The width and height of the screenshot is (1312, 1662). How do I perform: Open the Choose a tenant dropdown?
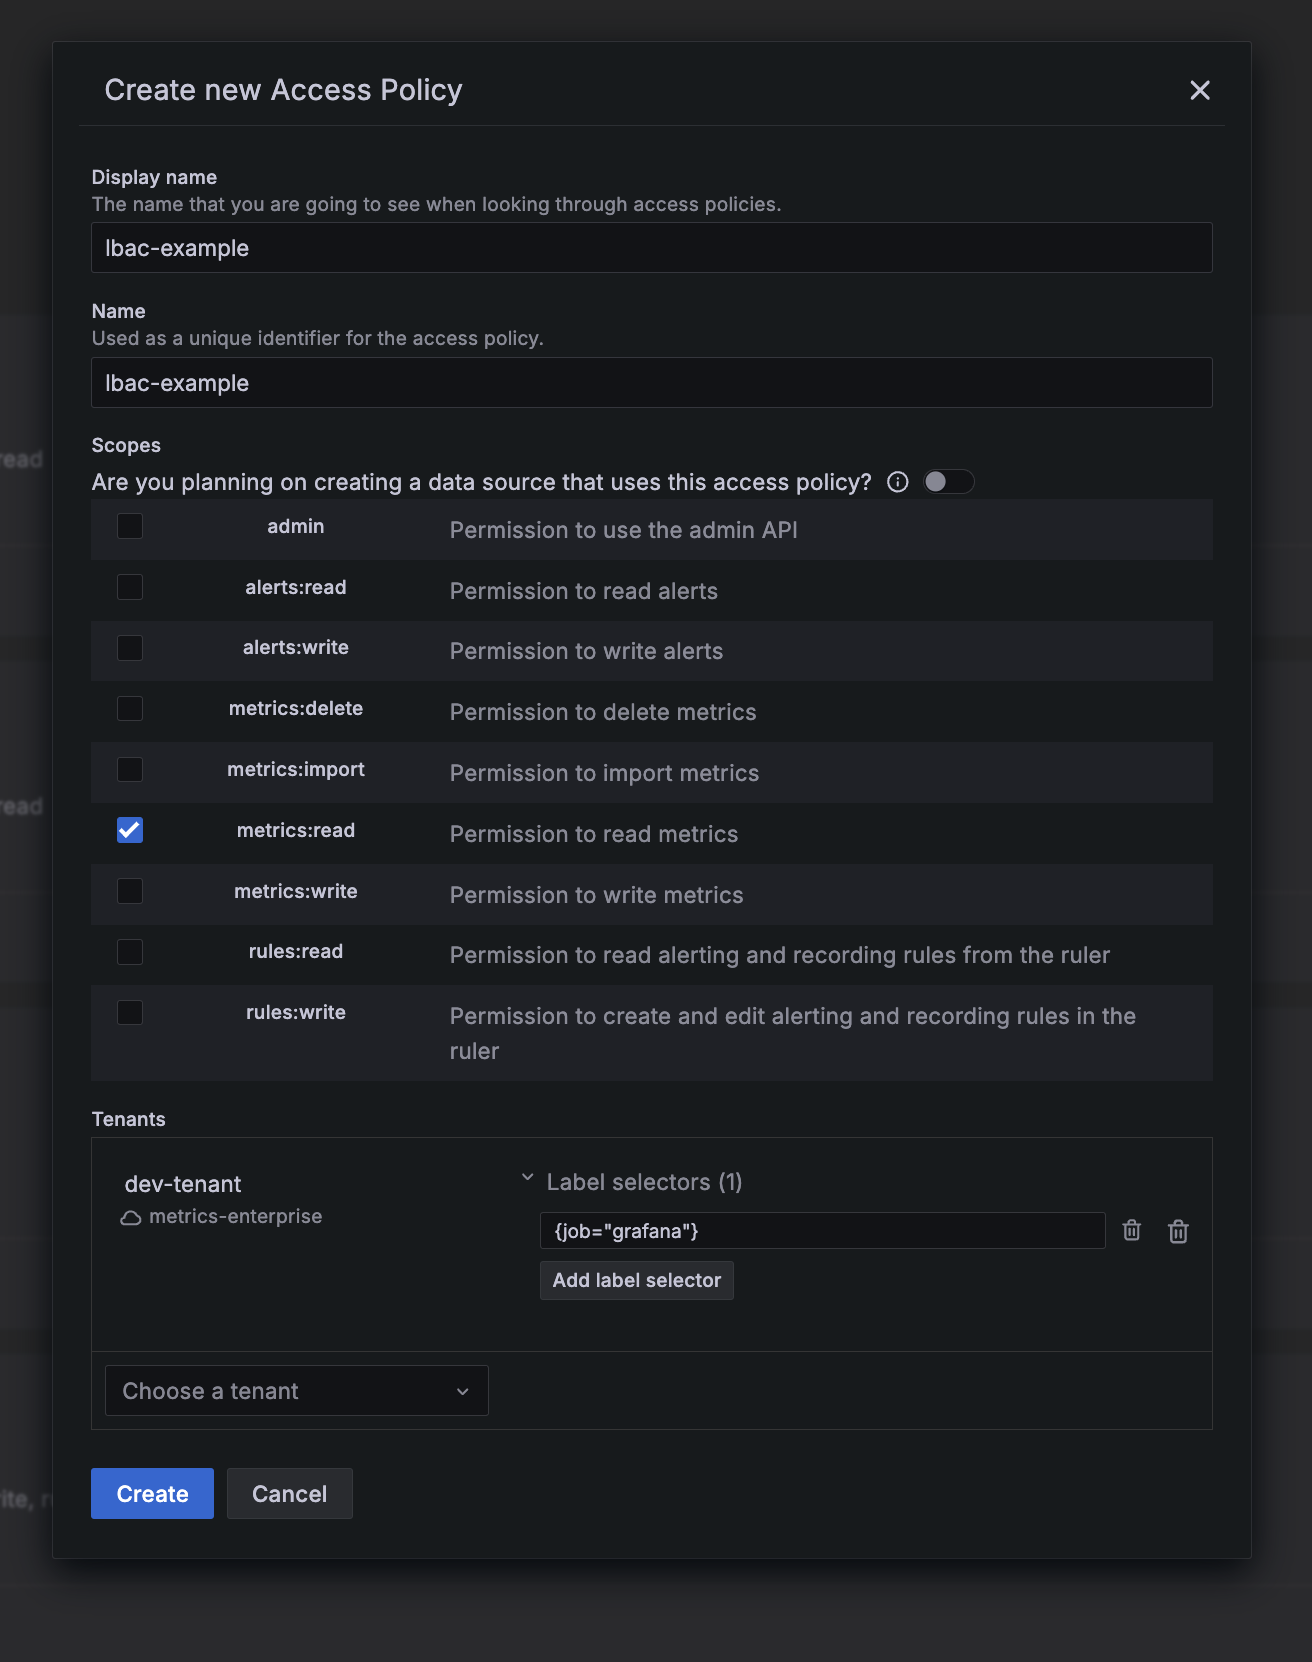coord(296,1391)
